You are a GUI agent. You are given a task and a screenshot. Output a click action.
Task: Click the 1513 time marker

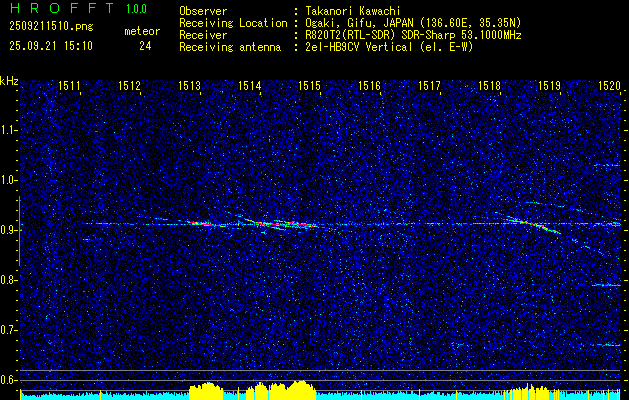click(189, 85)
